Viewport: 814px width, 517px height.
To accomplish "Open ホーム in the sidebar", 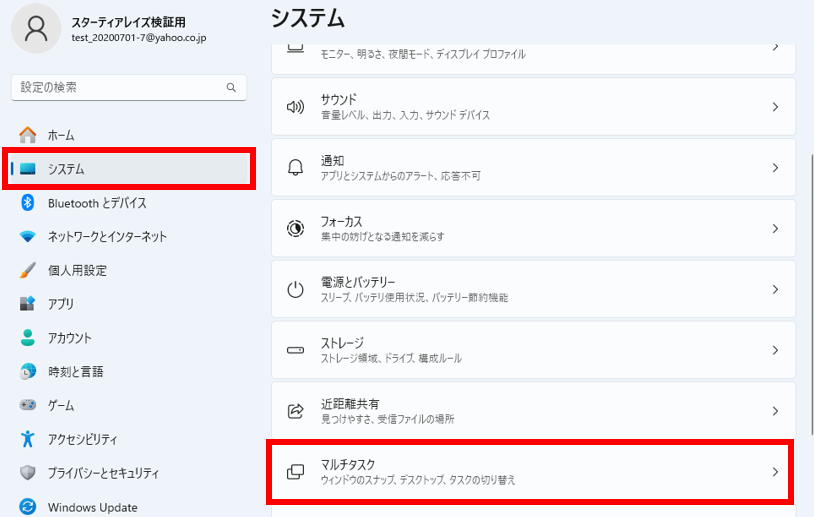I will click(61, 135).
